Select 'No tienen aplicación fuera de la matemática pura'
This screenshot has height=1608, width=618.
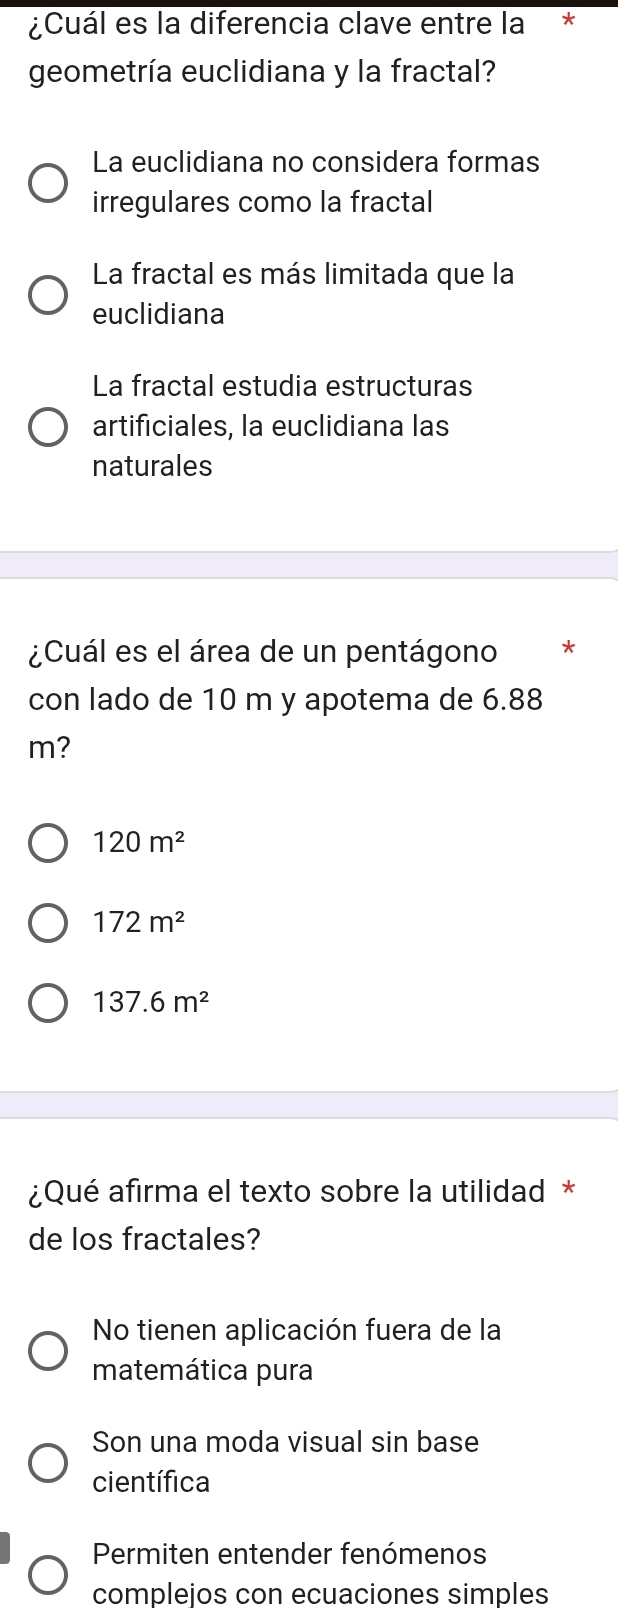pos(48,1350)
